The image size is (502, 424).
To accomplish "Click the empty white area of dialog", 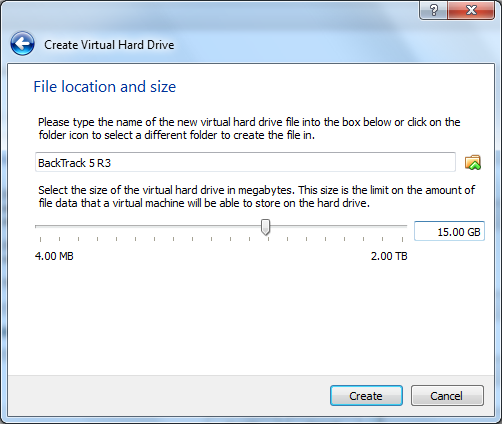I will pos(250,317).
